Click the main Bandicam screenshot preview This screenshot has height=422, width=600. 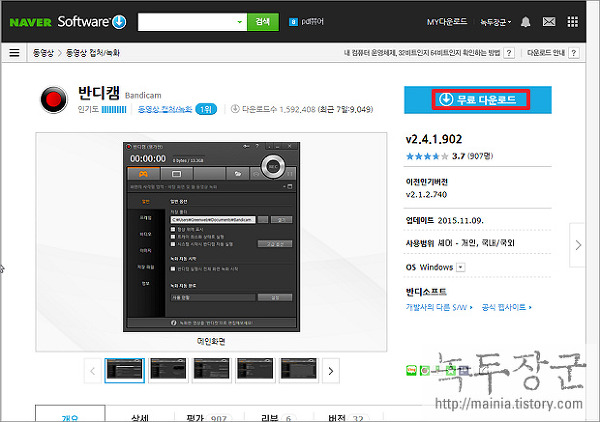211,237
